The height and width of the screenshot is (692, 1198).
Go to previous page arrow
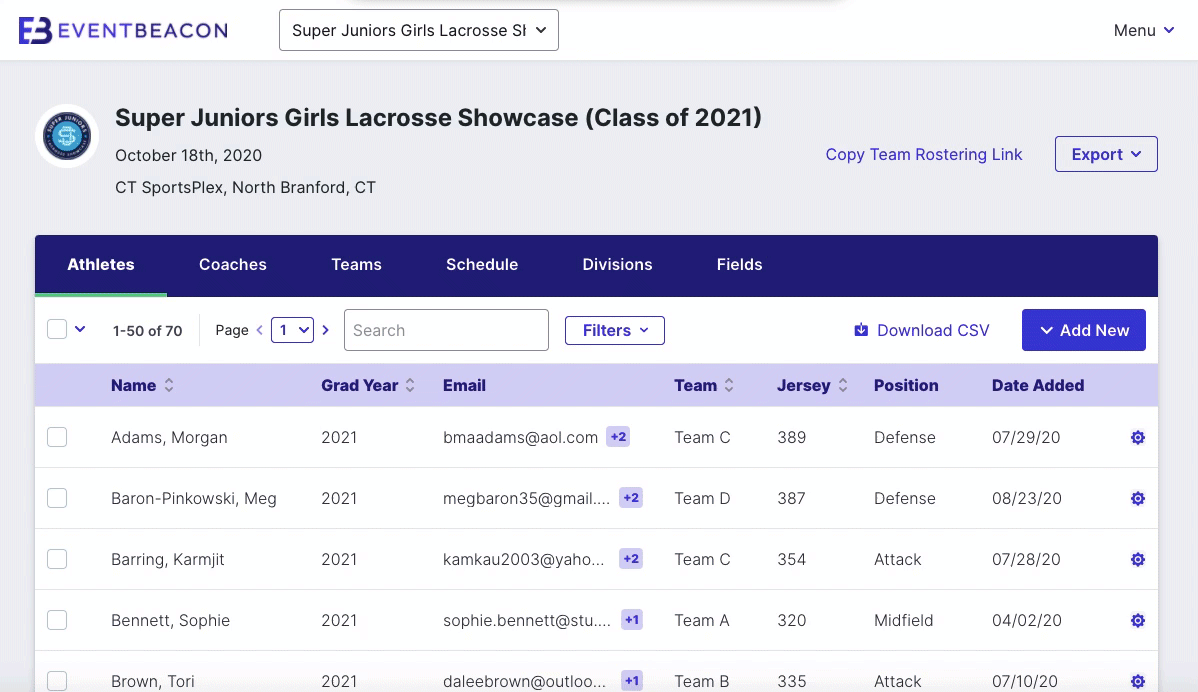260,330
